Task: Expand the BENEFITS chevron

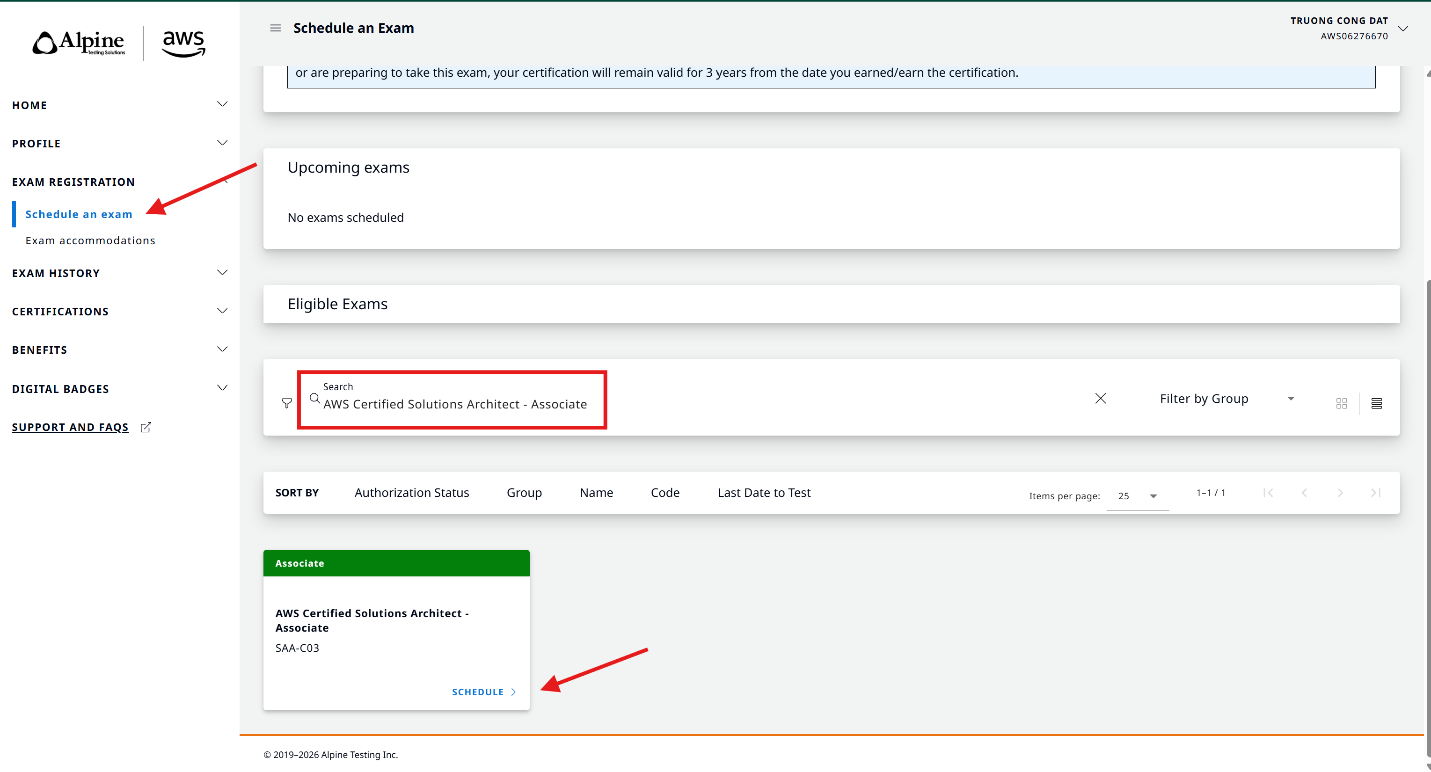Action: [223, 349]
